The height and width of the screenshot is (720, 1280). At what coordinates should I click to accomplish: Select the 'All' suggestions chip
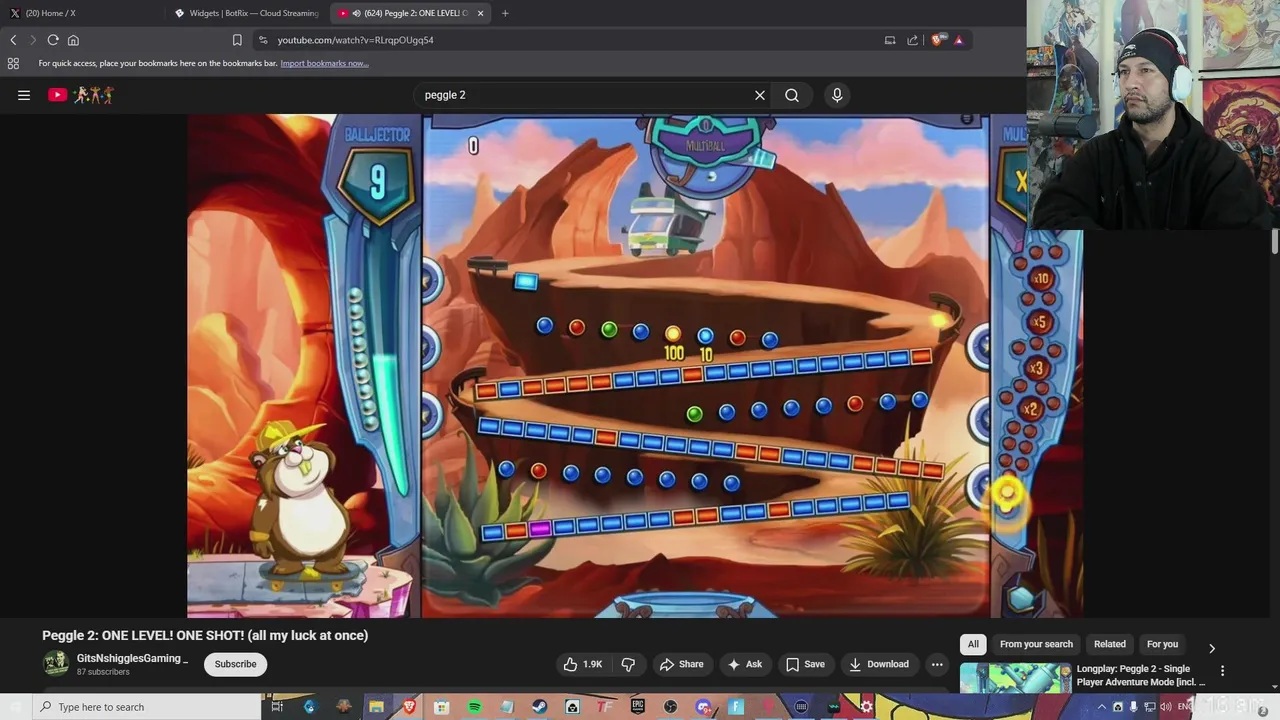(973, 644)
